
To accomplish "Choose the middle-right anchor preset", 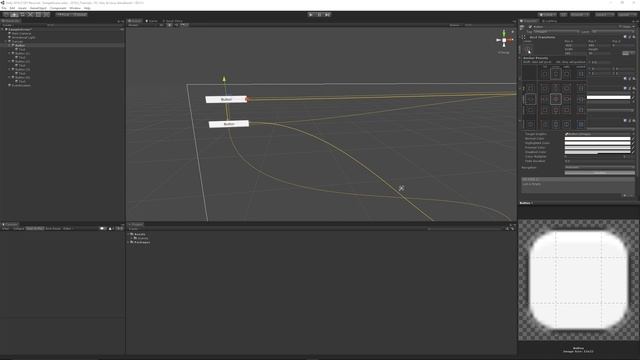I will pos(567,99).
